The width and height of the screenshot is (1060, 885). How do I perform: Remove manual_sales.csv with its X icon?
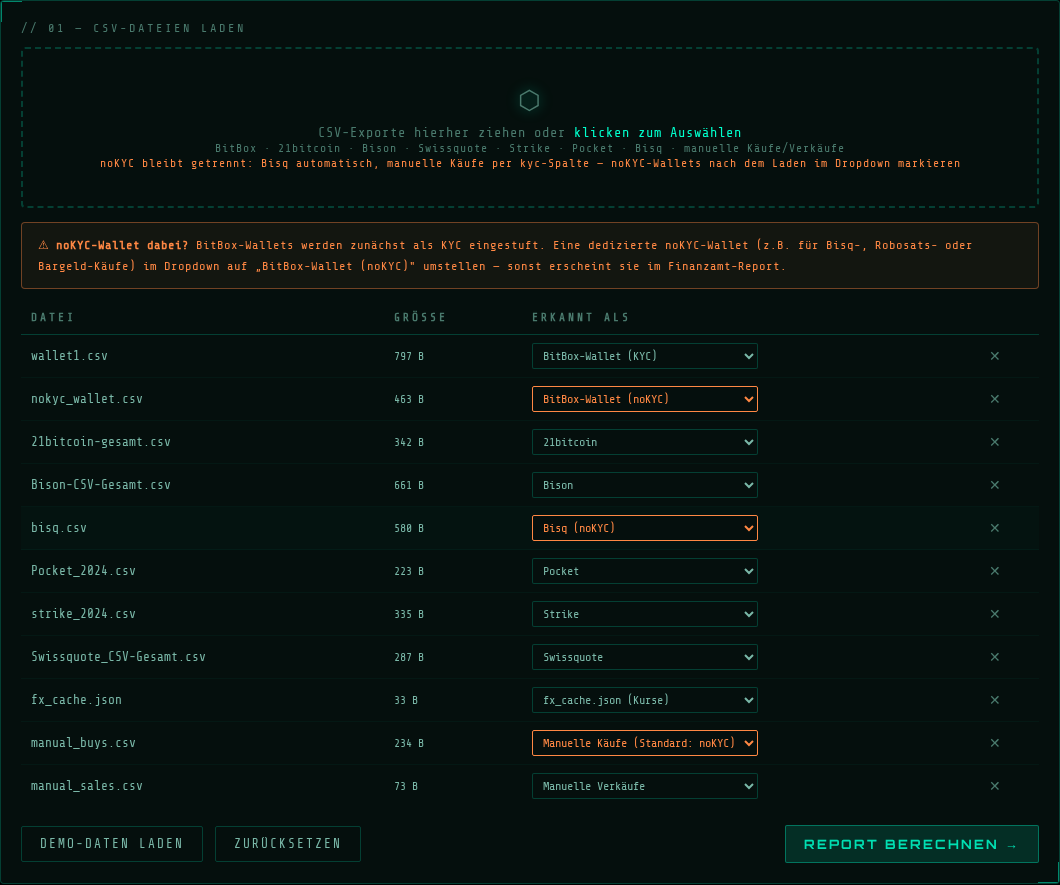click(x=994, y=786)
